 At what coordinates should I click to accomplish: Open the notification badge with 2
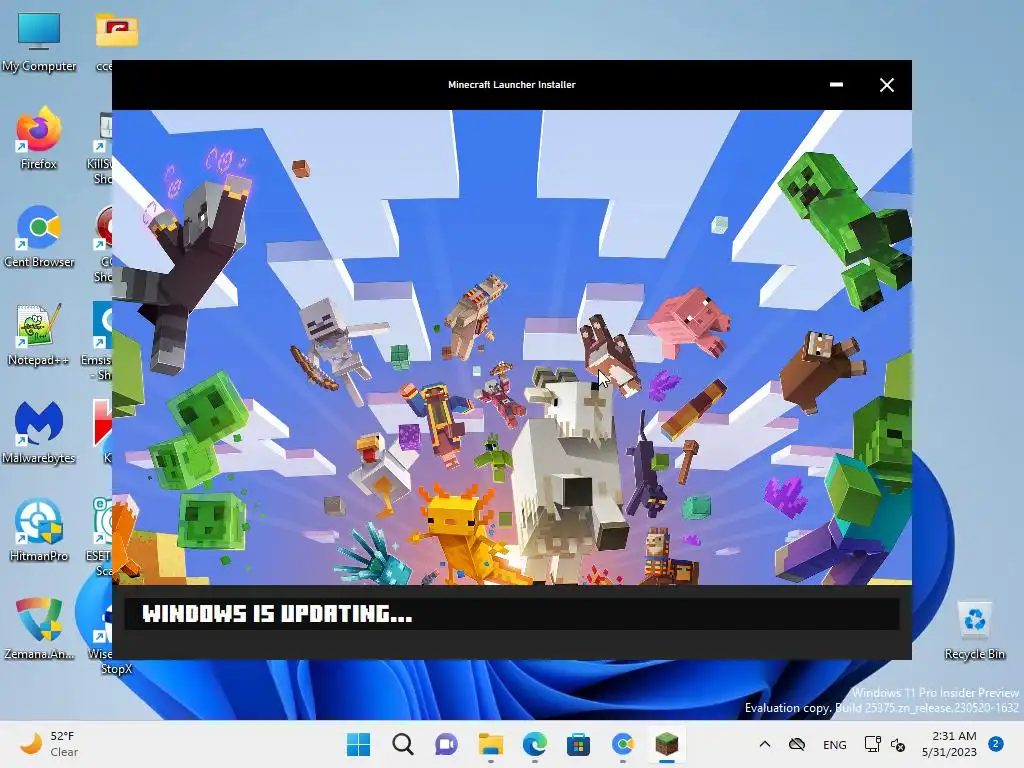click(996, 744)
